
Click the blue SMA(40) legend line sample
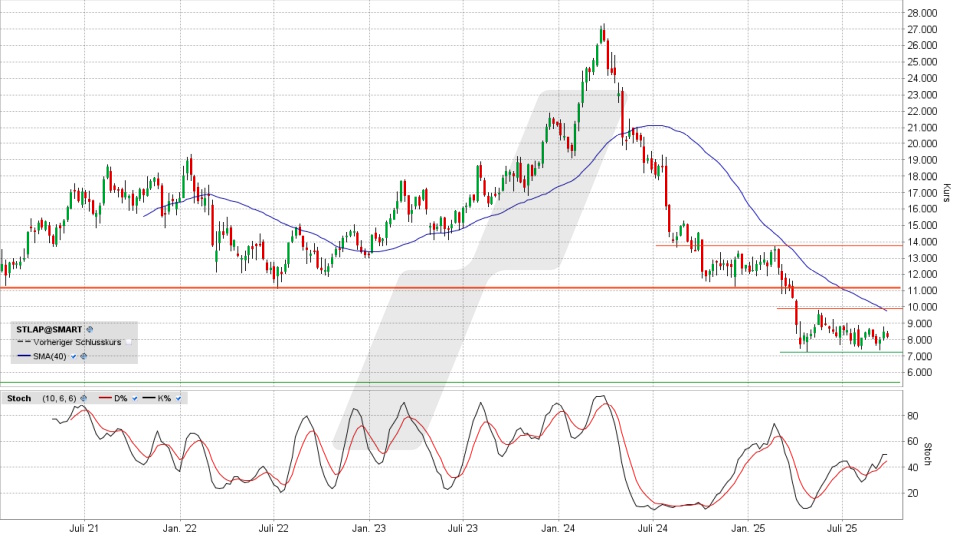23,355
